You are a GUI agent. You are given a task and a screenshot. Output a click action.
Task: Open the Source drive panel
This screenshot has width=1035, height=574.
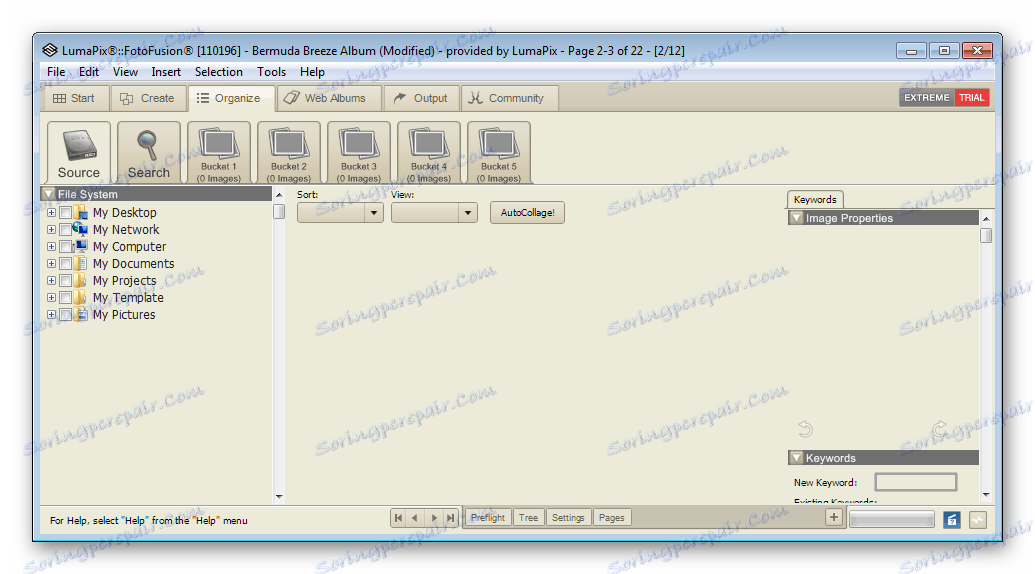click(x=79, y=152)
